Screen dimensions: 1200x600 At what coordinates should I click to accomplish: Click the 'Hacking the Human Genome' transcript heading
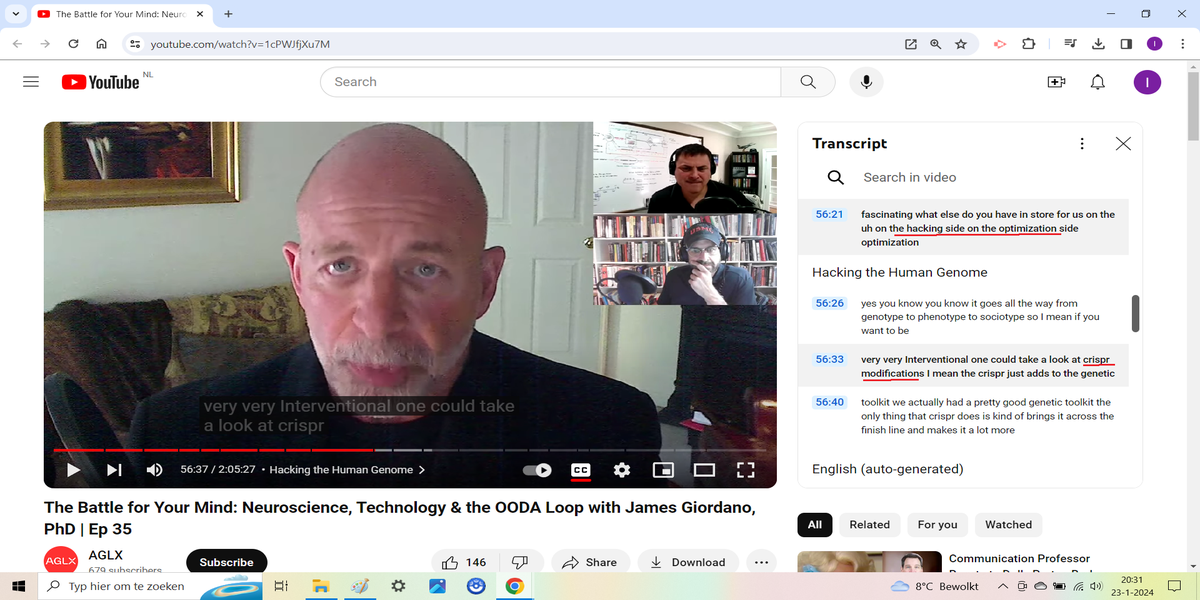coord(900,272)
